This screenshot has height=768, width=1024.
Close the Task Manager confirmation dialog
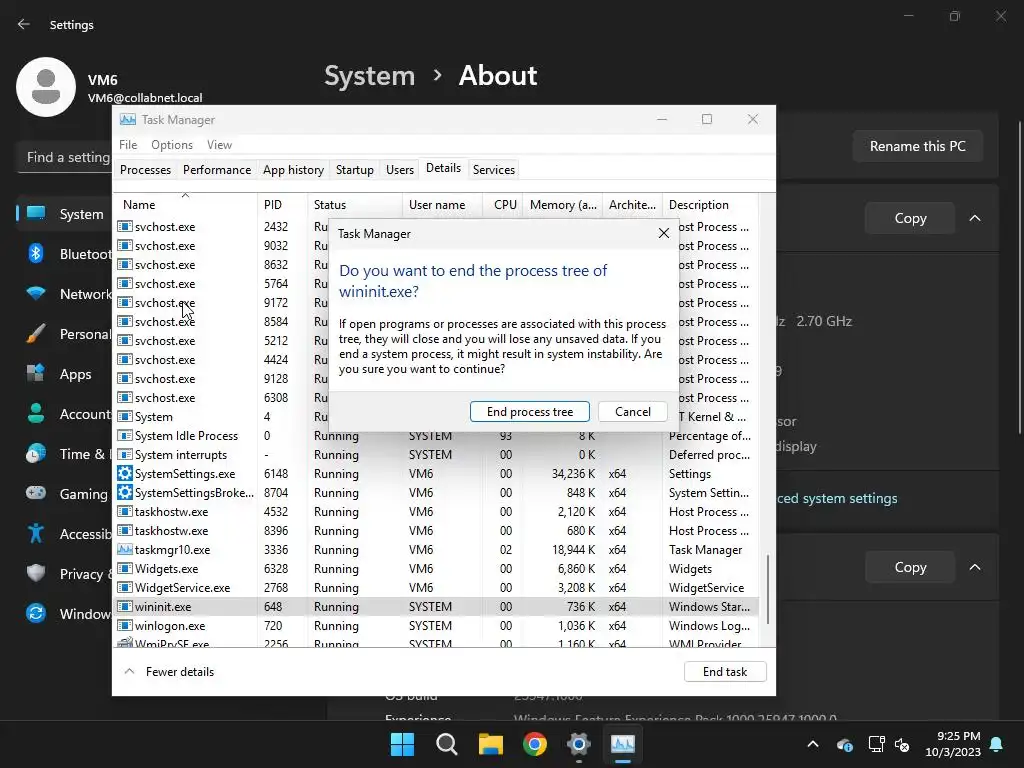(x=664, y=233)
